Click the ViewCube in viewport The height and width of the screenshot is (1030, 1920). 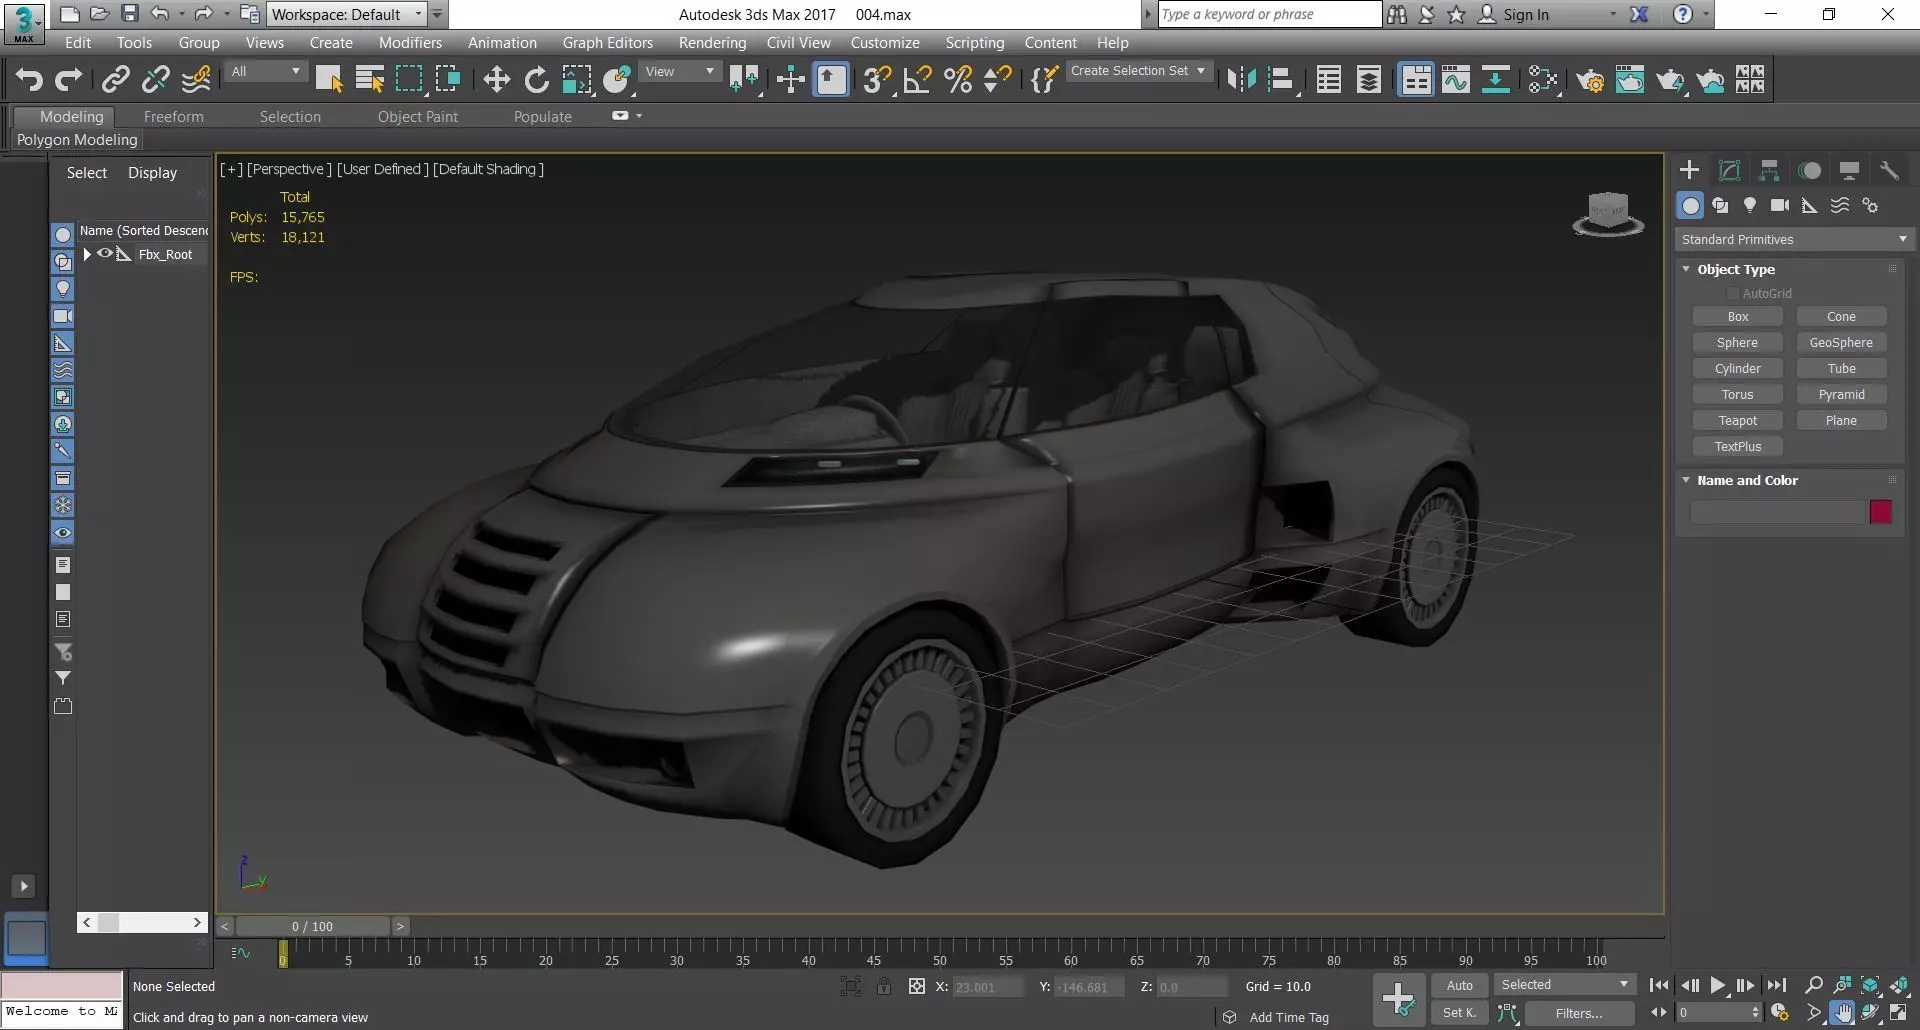1608,213
